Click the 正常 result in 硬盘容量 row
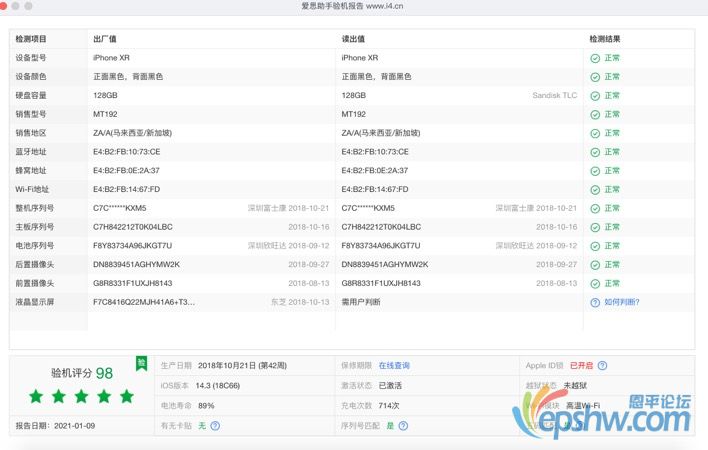Screen dimensions: 708x450 [612, 96]
